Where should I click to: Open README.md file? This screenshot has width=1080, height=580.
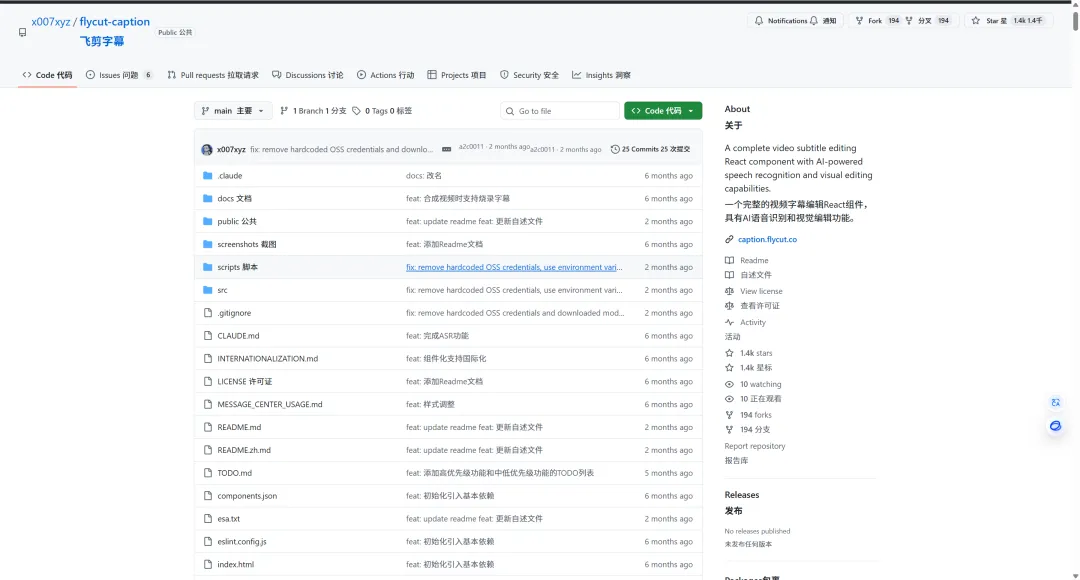click(239, 427)
